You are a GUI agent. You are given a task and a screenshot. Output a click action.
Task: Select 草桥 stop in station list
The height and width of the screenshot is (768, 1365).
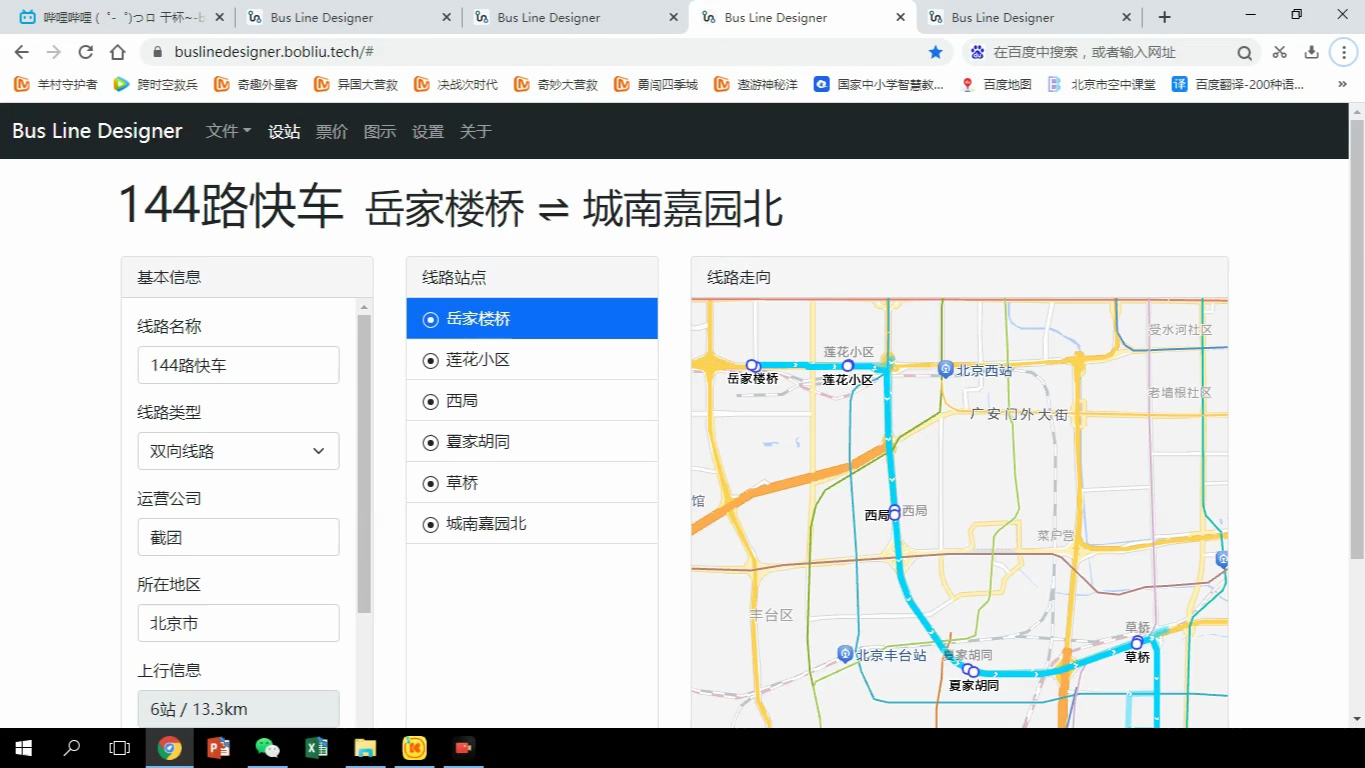pos(532,483)
